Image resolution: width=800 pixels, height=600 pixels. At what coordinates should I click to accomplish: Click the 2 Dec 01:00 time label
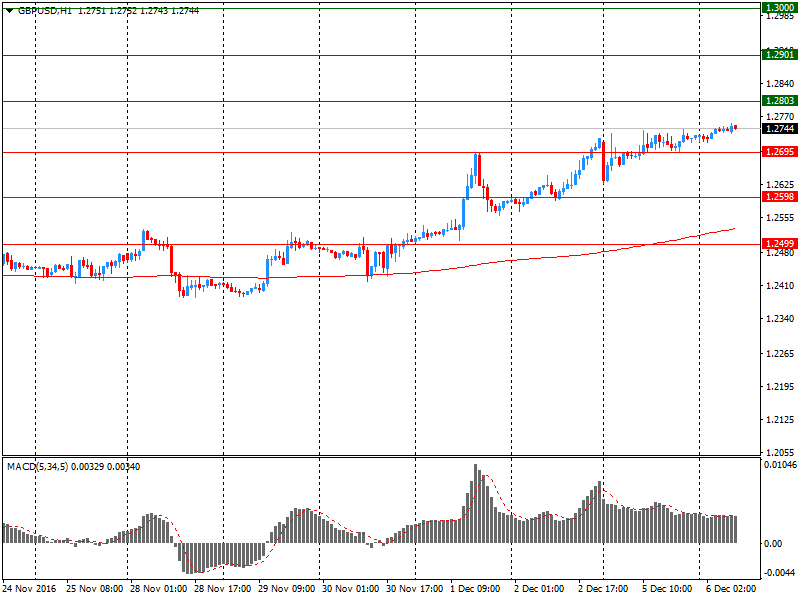[x=539, y=589]
